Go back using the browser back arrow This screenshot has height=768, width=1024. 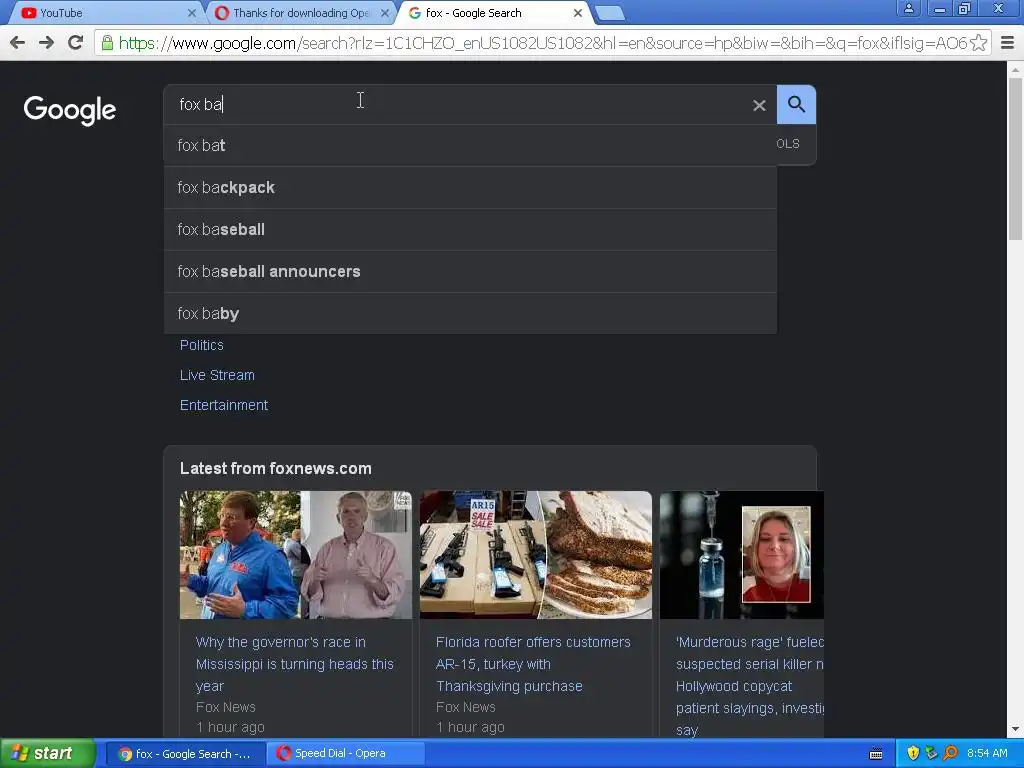[18, 43]
